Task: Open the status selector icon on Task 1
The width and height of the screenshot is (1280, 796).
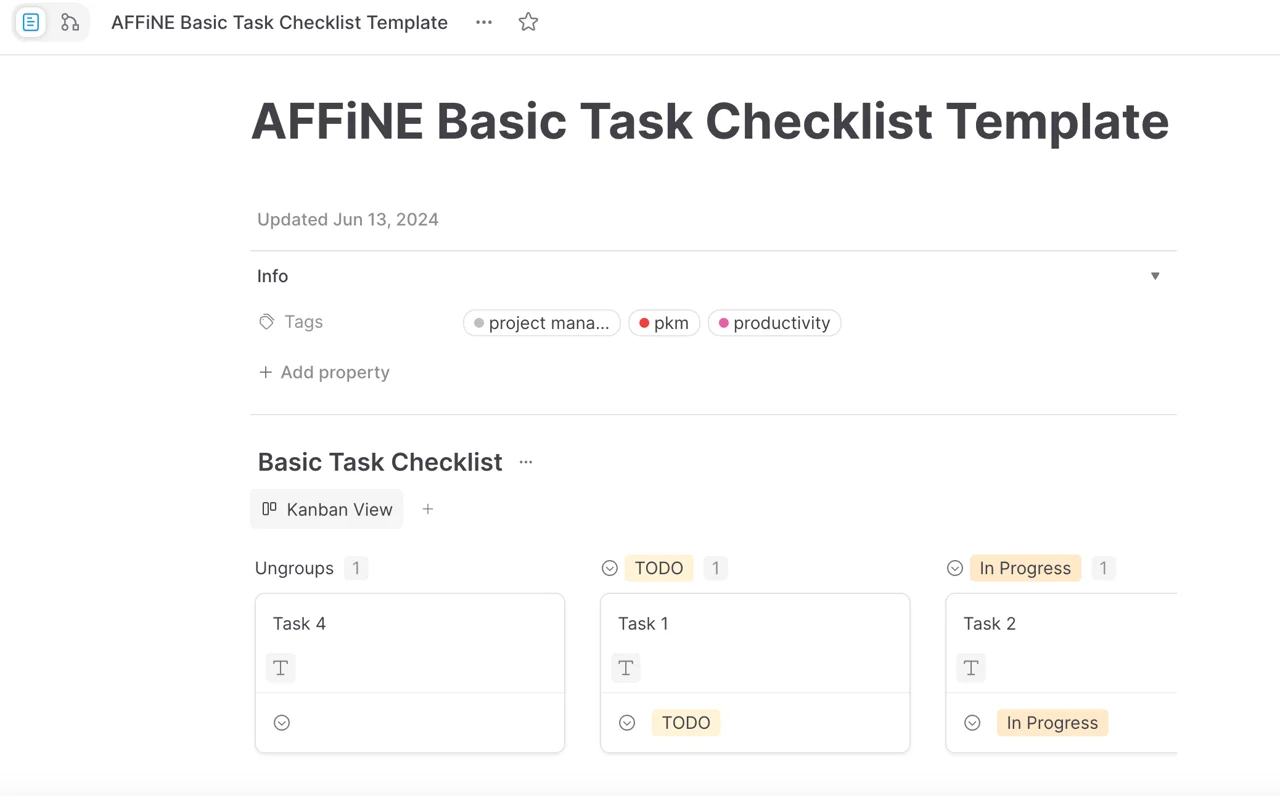Action: point(627,722)
